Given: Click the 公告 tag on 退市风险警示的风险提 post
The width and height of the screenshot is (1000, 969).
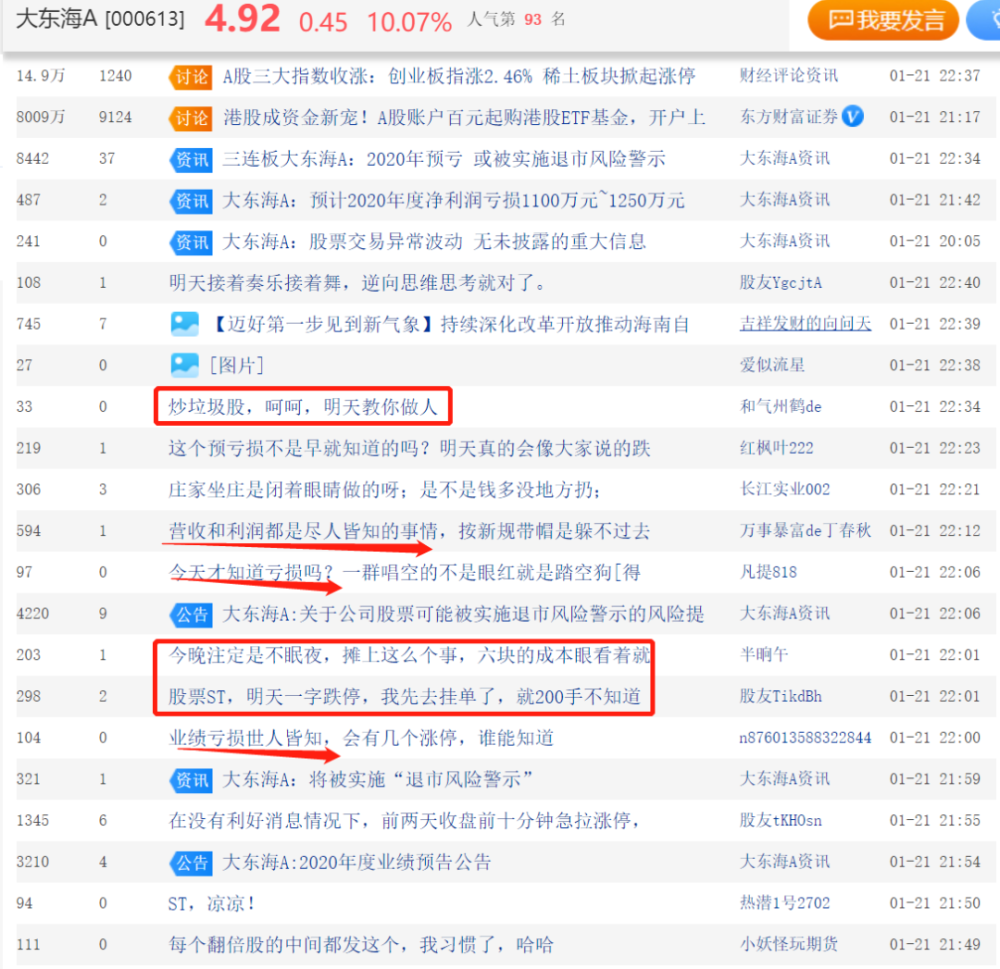Looking at the screenshot, I should [x=191, y=614].
